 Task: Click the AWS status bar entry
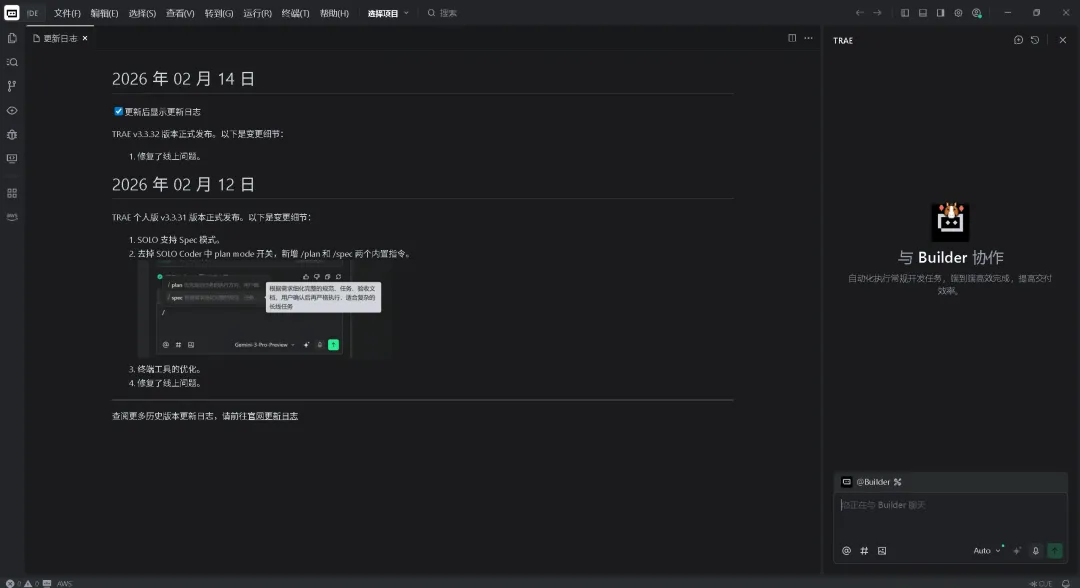pyautogui.click(x=64, y=583)
